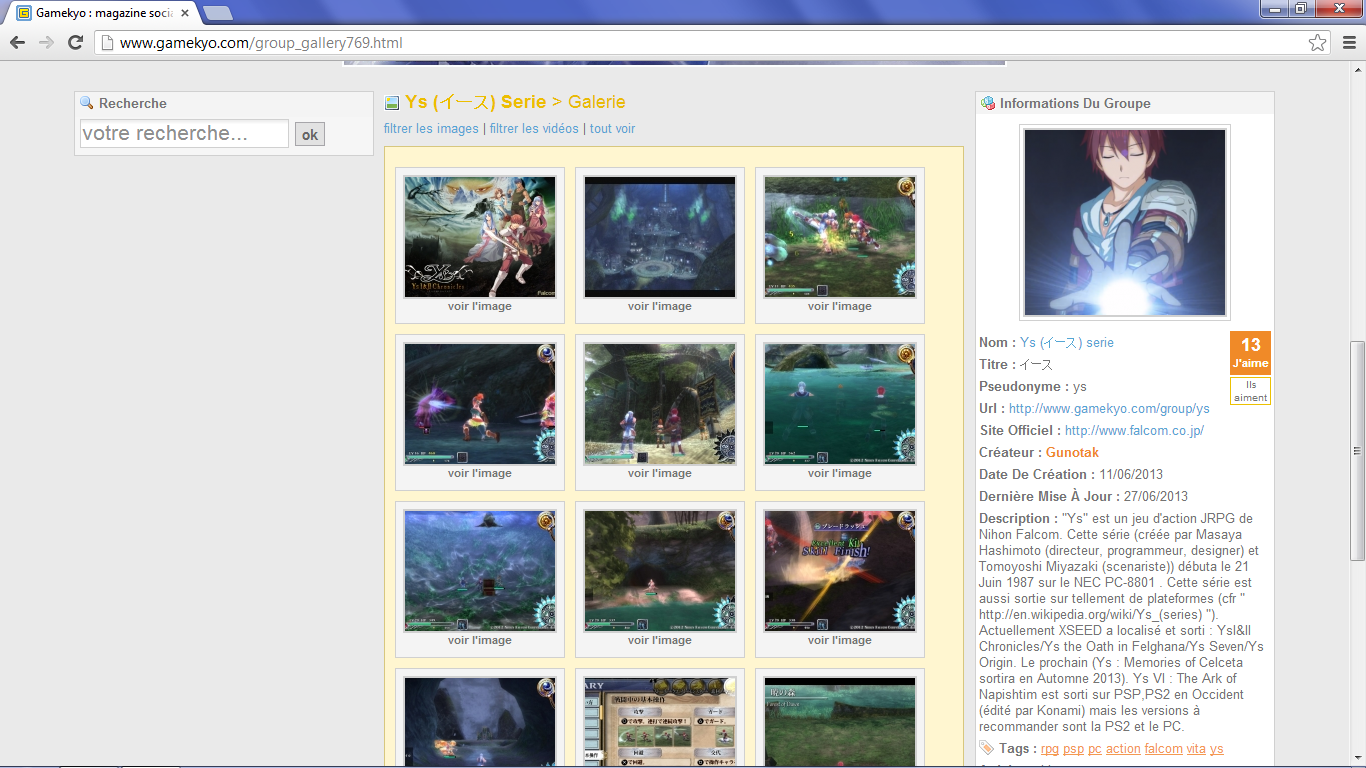Viewport: 1366px width, 768px height.
Task: Click the 'falcom' tag
Action: [1164, 749]
